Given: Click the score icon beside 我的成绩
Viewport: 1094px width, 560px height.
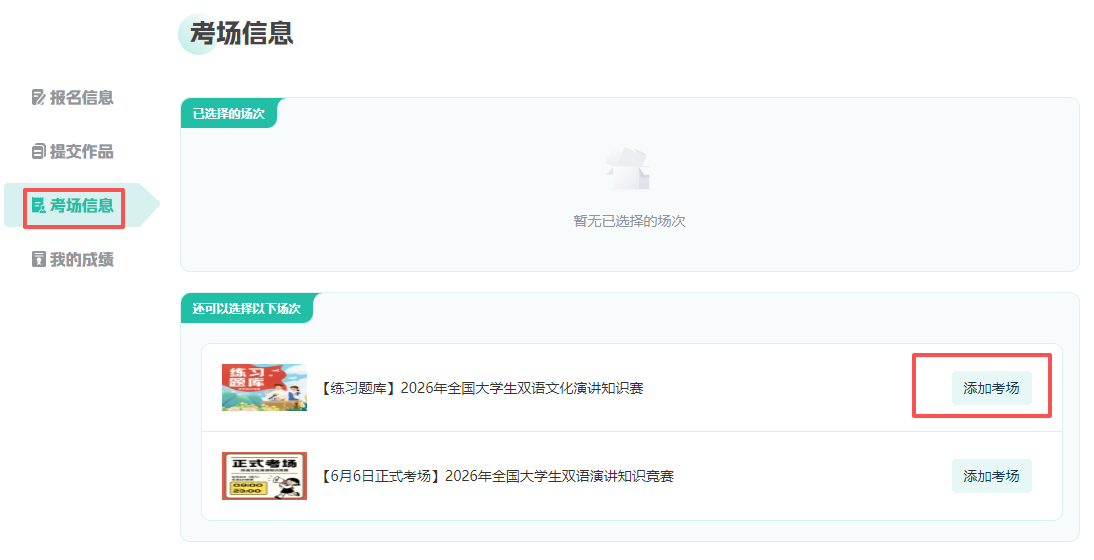Looking at the screenshot, I should (x=39, y=259).
